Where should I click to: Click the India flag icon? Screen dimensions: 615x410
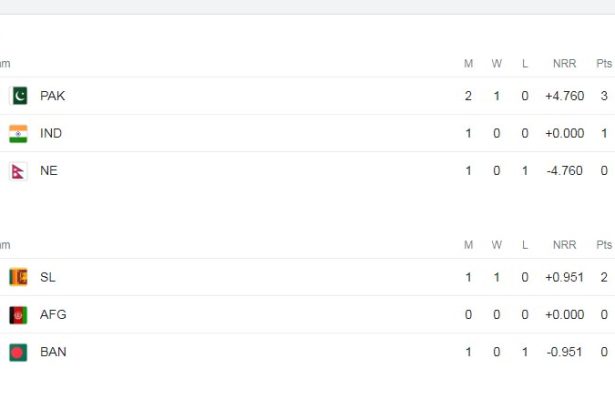18,133
